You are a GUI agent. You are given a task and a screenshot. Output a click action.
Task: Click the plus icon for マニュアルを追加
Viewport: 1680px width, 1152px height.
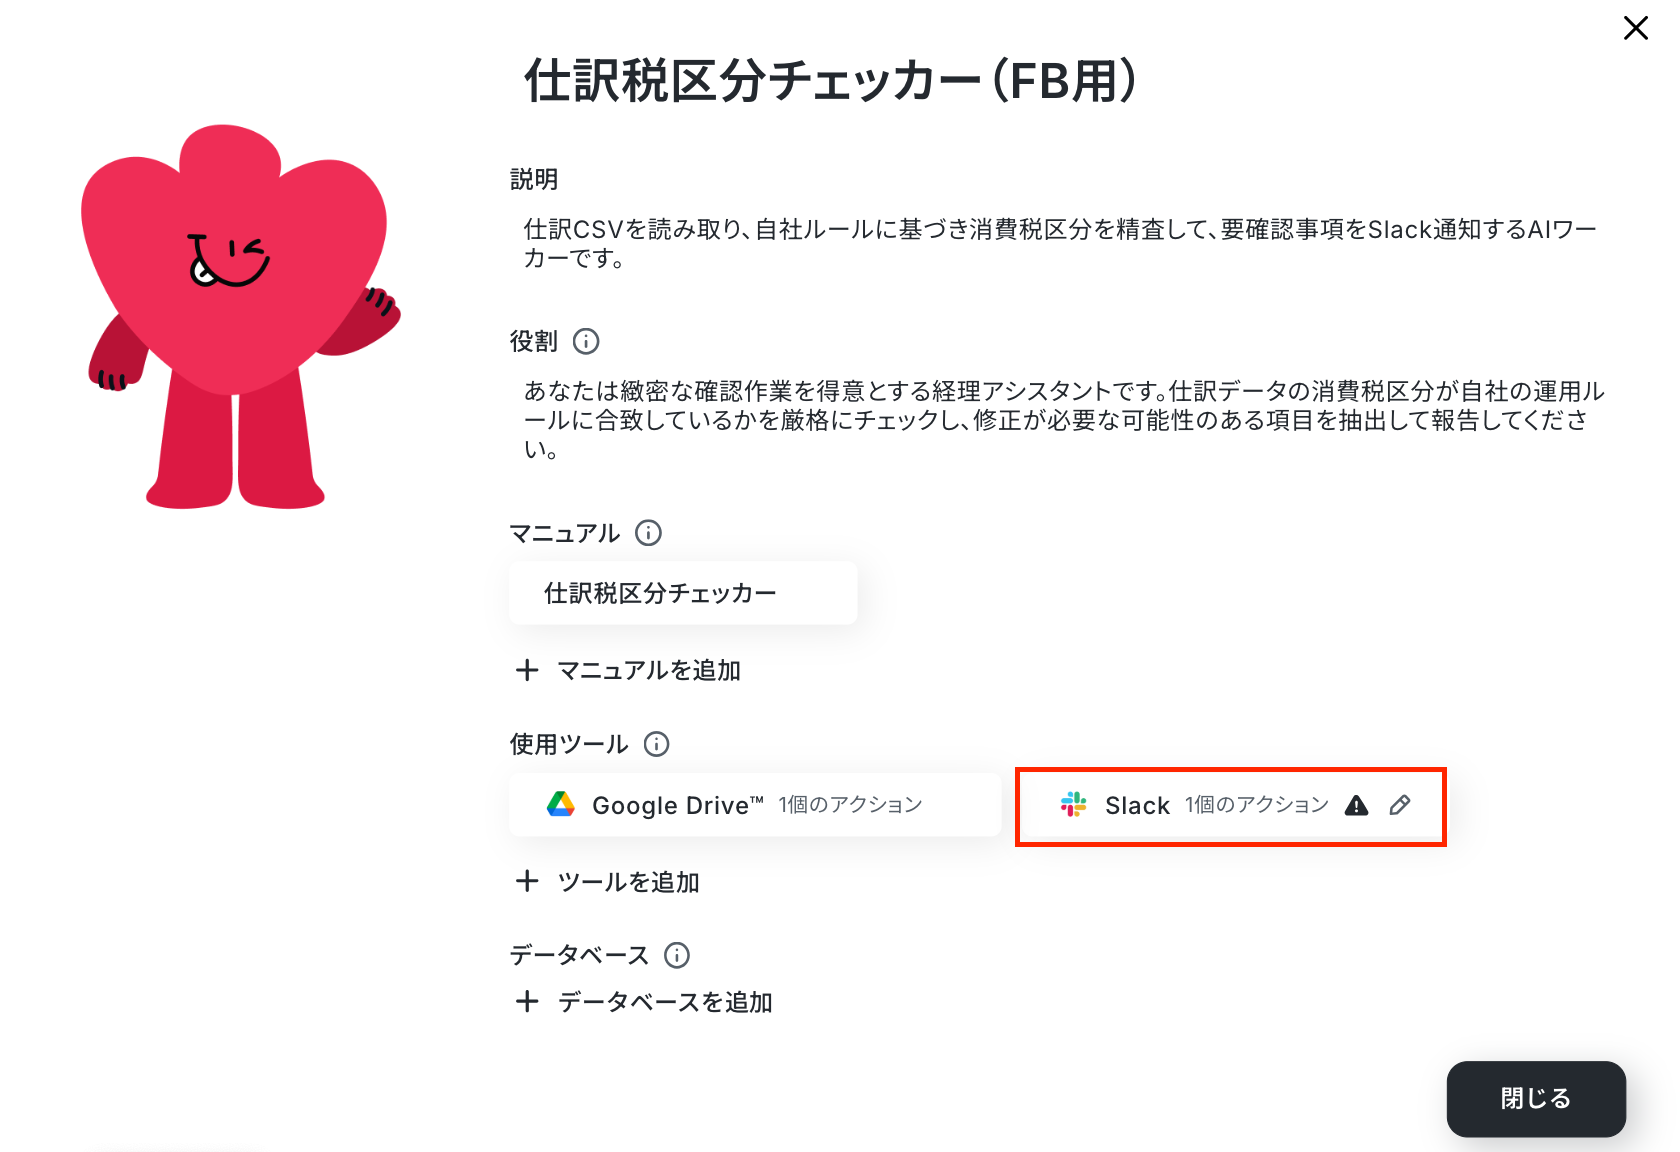point(527,670)
